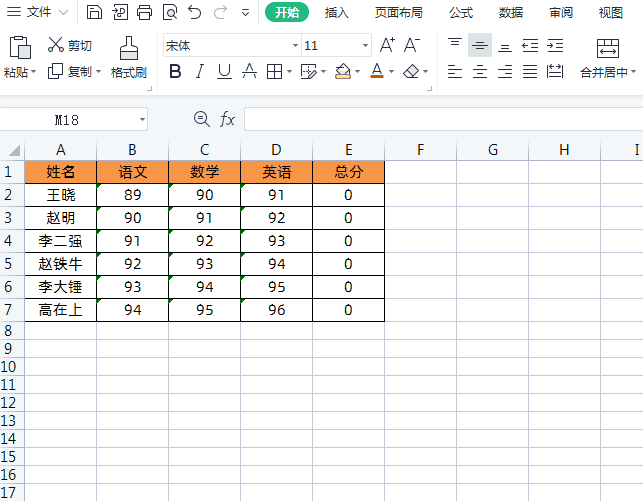This screenshot has width=643, height=501.
Task: Expand the Paste (粘贴) dropdown arrow
Action: tap(34, 72)
